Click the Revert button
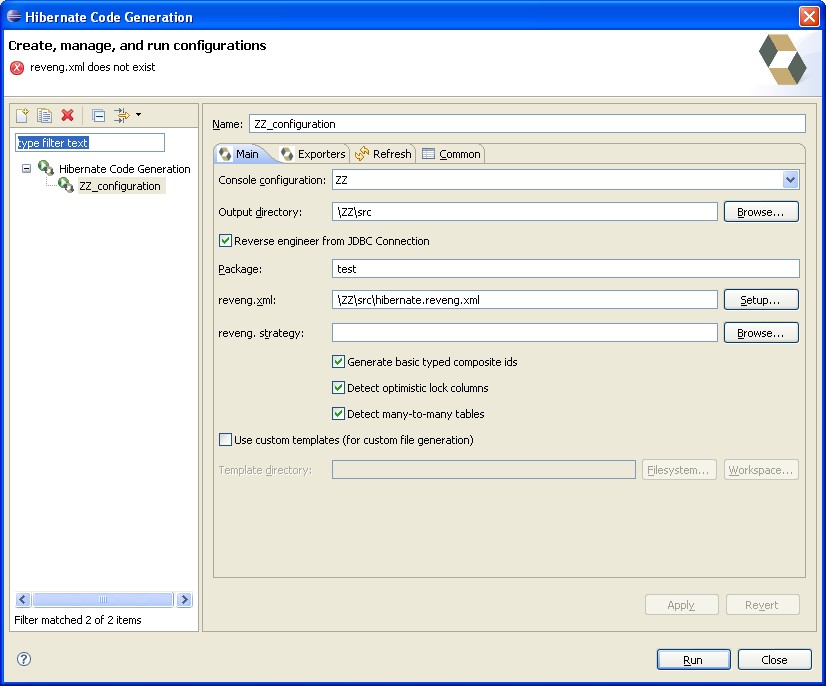 click(x=762, y=605)
